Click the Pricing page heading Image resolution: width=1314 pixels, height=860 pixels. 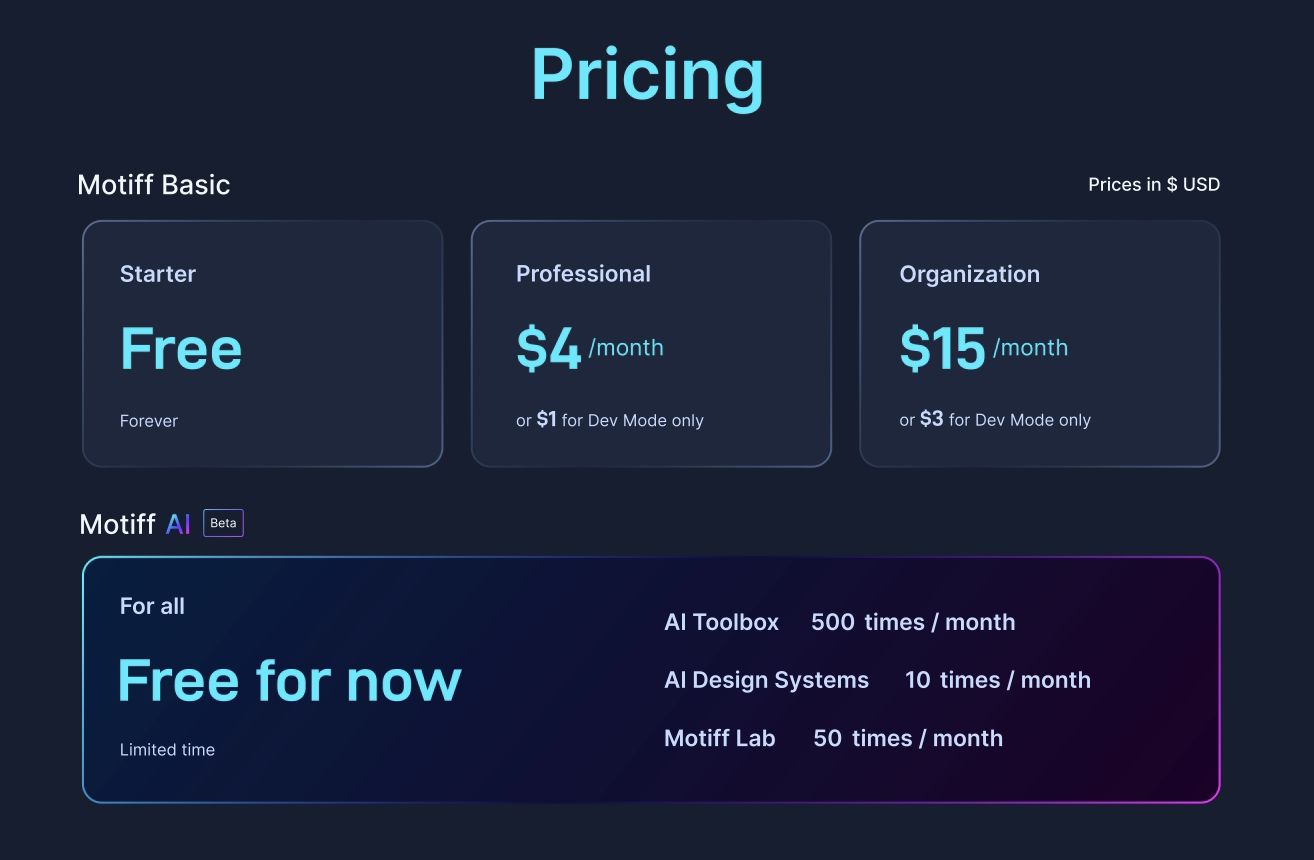point(647,75)
